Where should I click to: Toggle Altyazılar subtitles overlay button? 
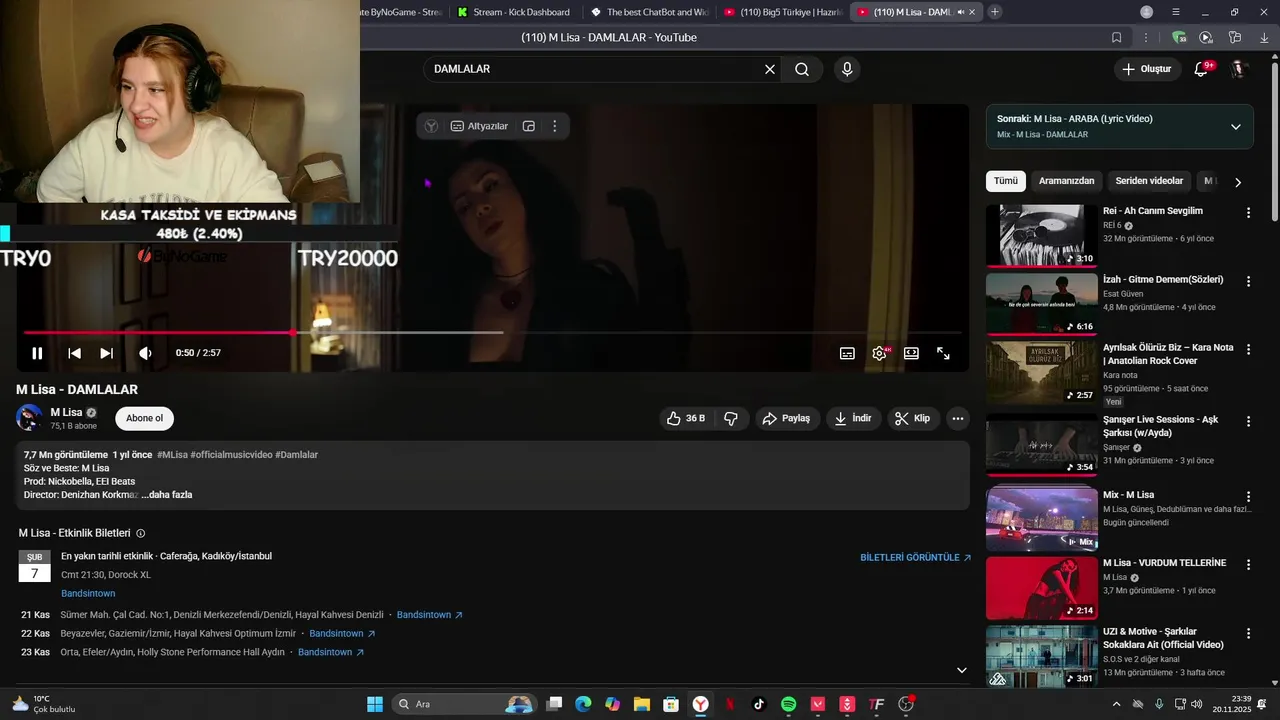[x=479, y=126]
